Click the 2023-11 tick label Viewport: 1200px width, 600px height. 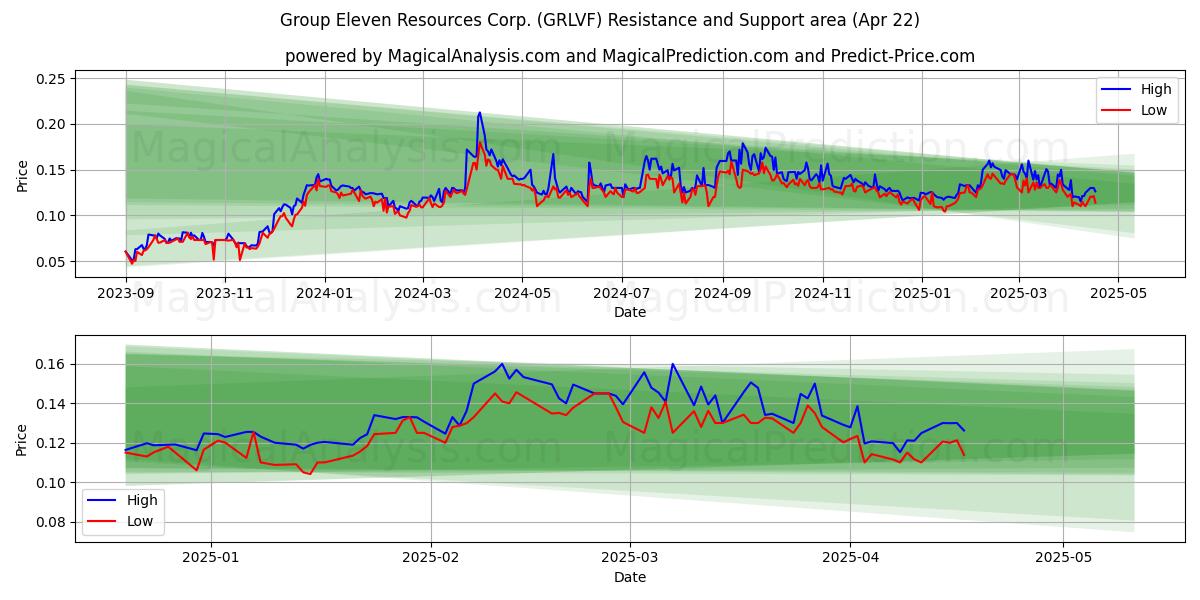tap(225, 294)
